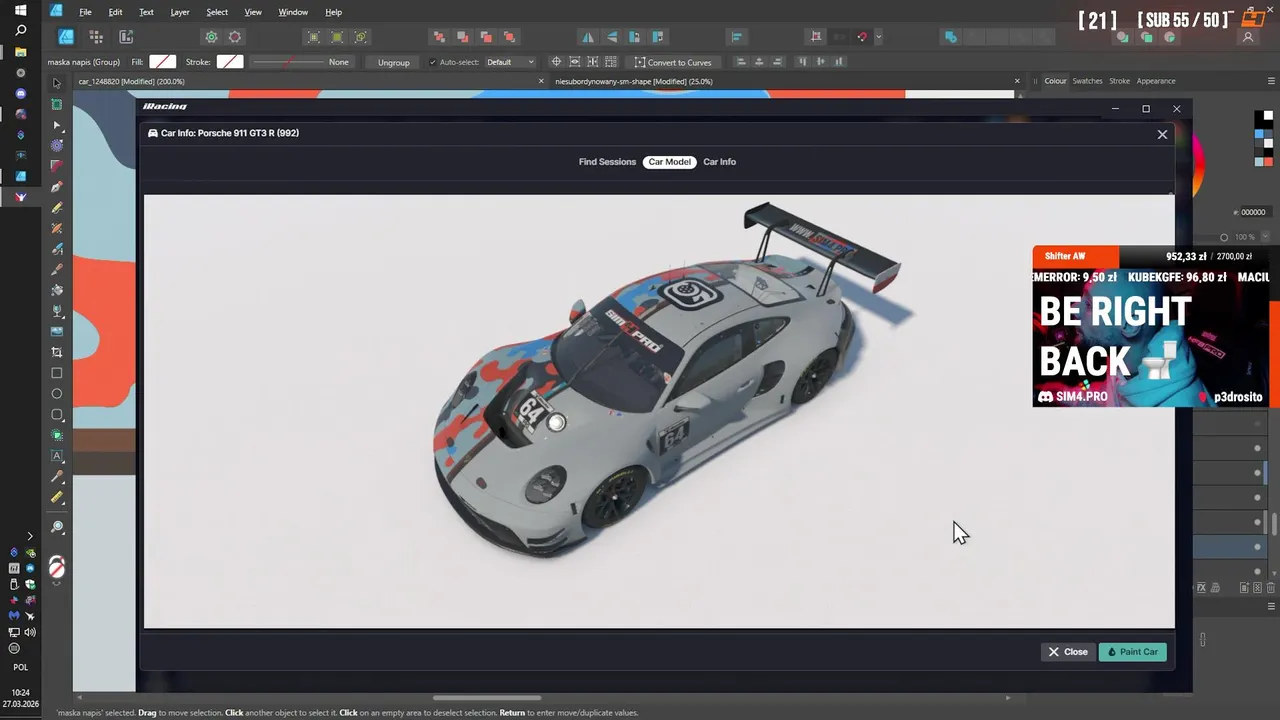Toggle the snapping magnet
Screen dimensions: 1280x720
(x=862, y=37)
